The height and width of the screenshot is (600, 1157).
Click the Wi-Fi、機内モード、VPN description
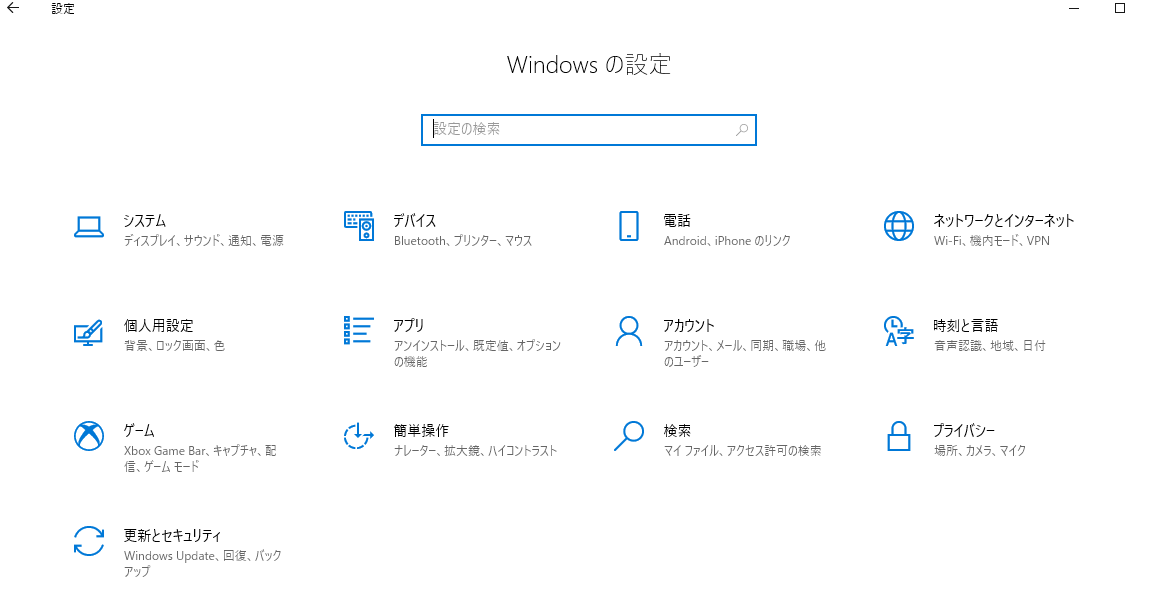pos(992,241)
